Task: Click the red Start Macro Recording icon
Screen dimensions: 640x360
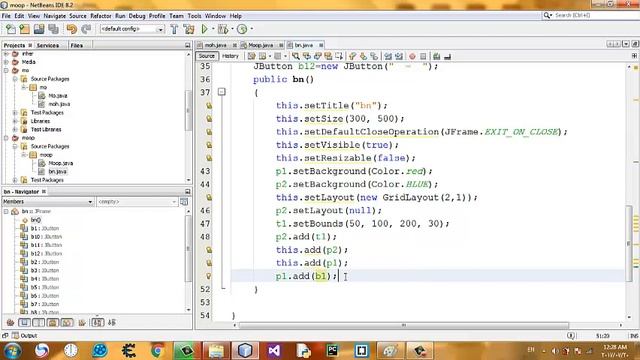Action: [x=412, y=56]
